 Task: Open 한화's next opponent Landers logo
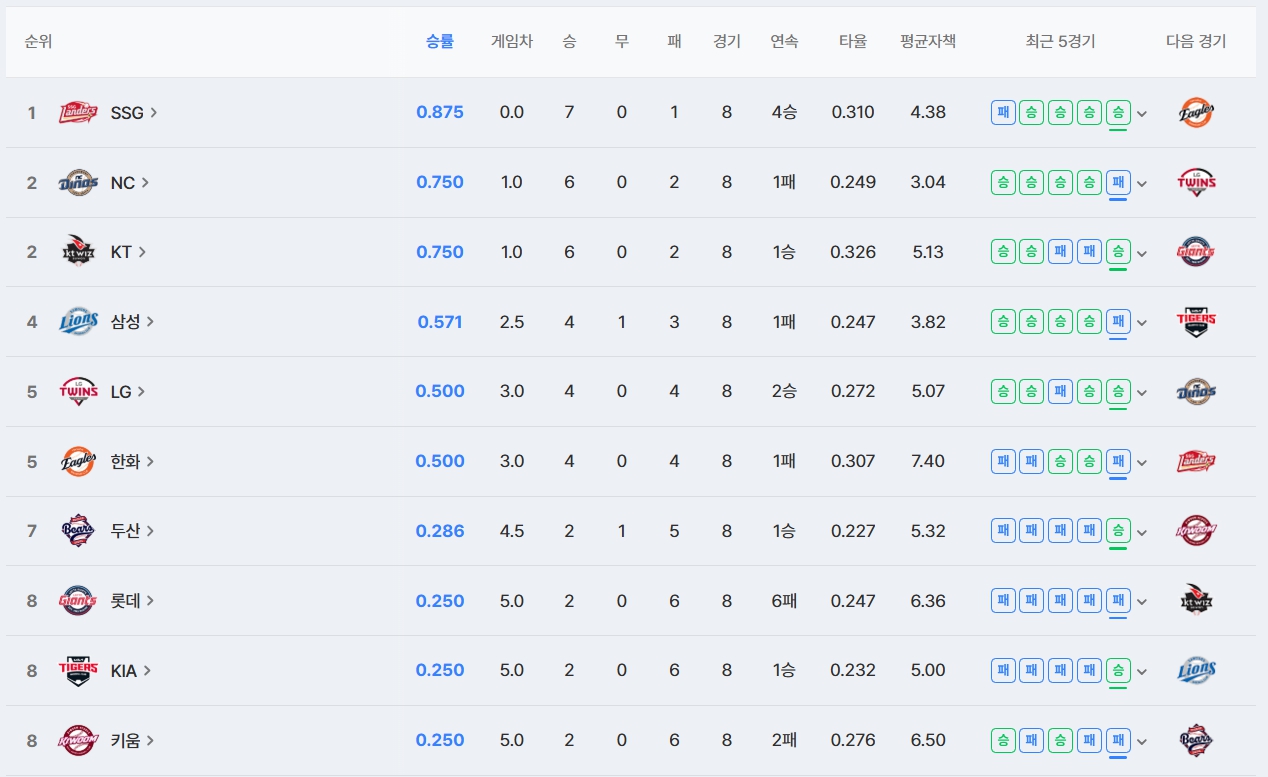coord(1196,462)
